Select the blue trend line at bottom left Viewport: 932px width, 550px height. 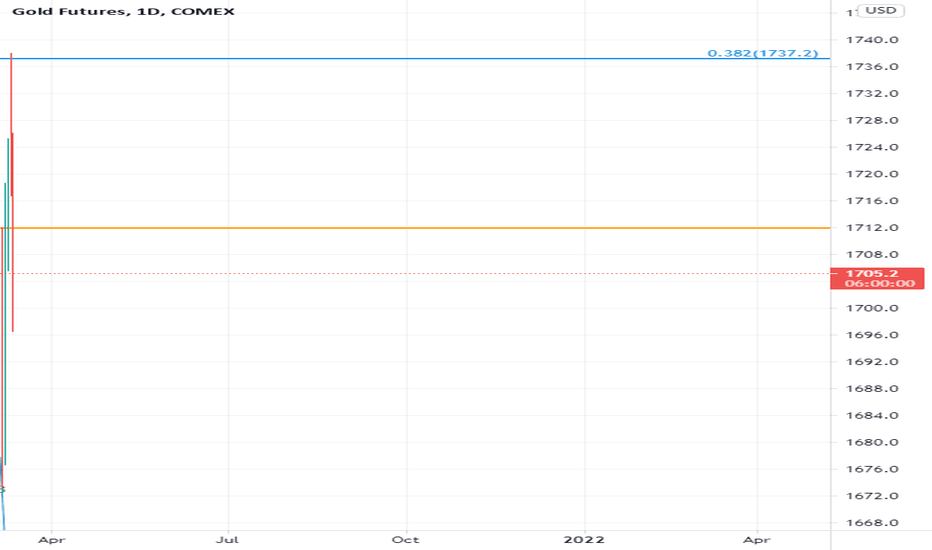tap(3, 508)
